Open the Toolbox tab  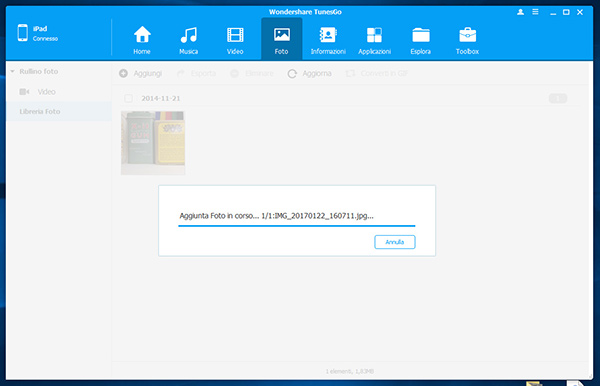coord(467,39)
